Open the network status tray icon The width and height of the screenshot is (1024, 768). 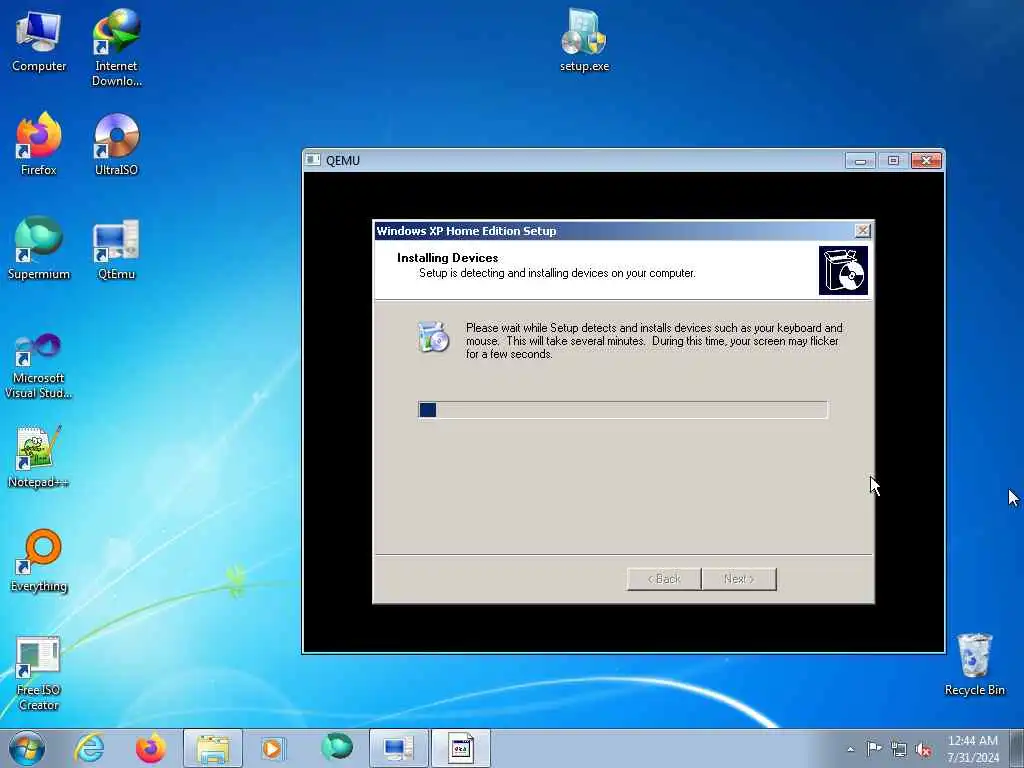click(x=899, y=750)
